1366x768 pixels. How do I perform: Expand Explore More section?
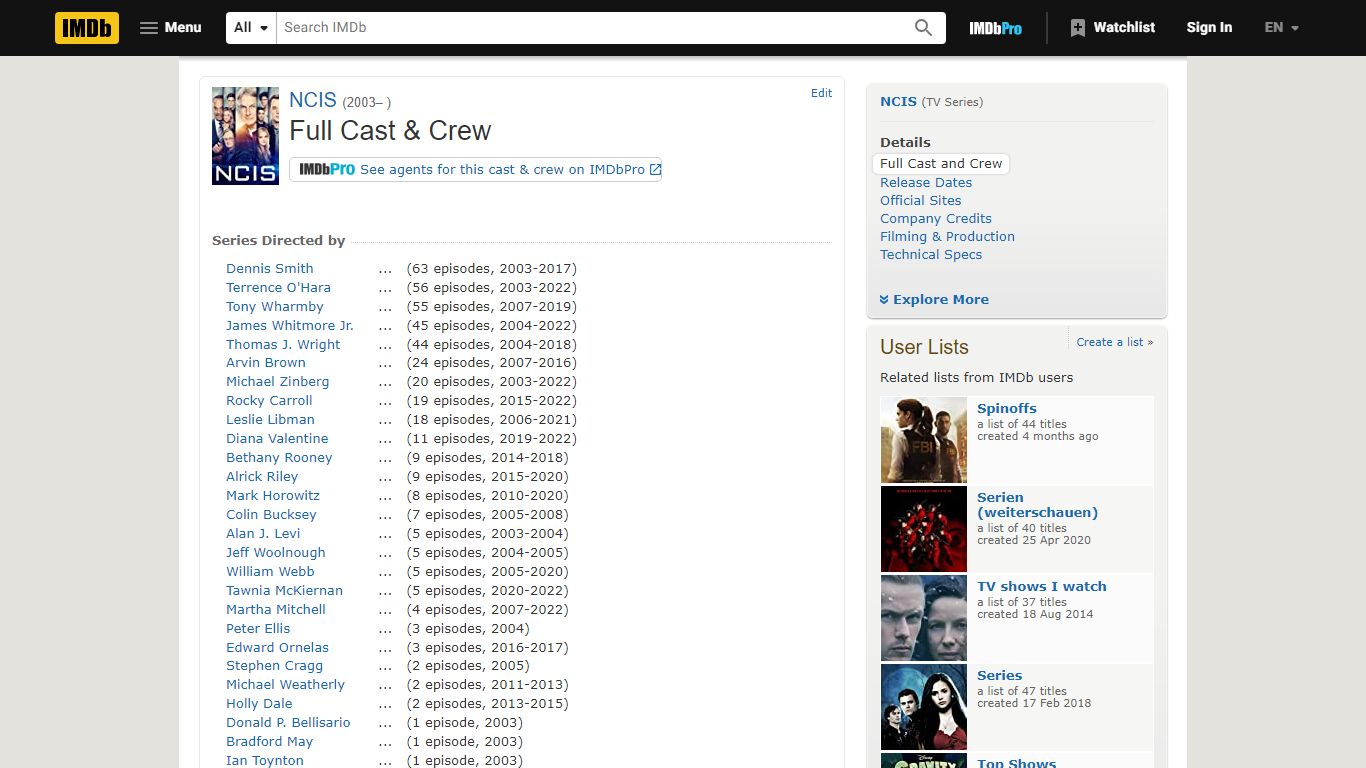(x=934, y=299)
